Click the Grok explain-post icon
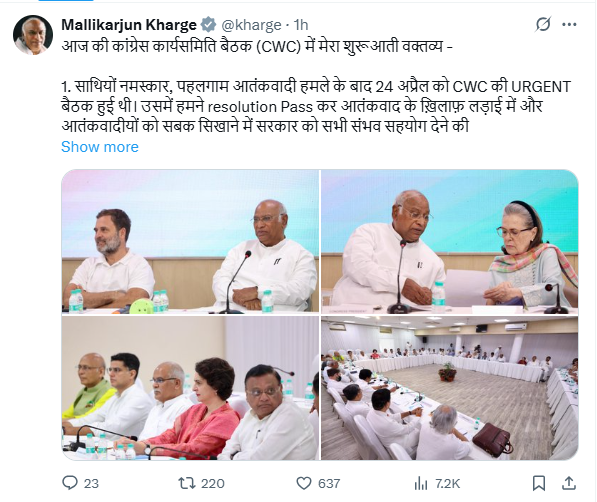The height and width of the screenshot is (502, 597). tap(543, 25)
